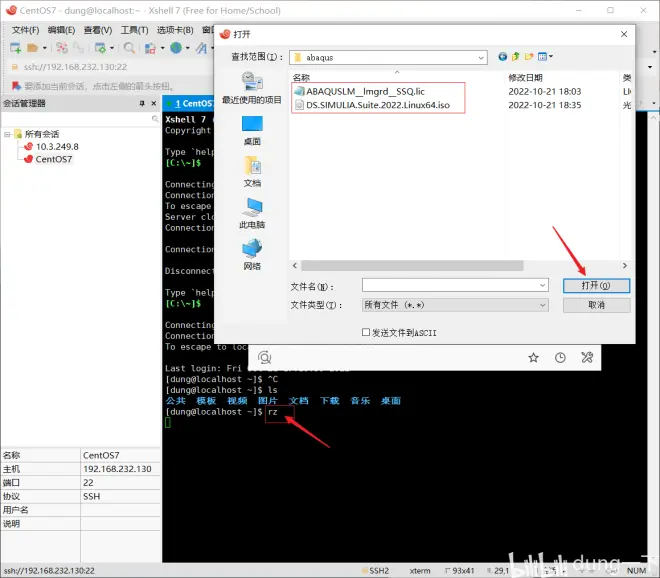Click the open session folder icon
This screenshot has height=578, width=660.
(x=32, y=48)
